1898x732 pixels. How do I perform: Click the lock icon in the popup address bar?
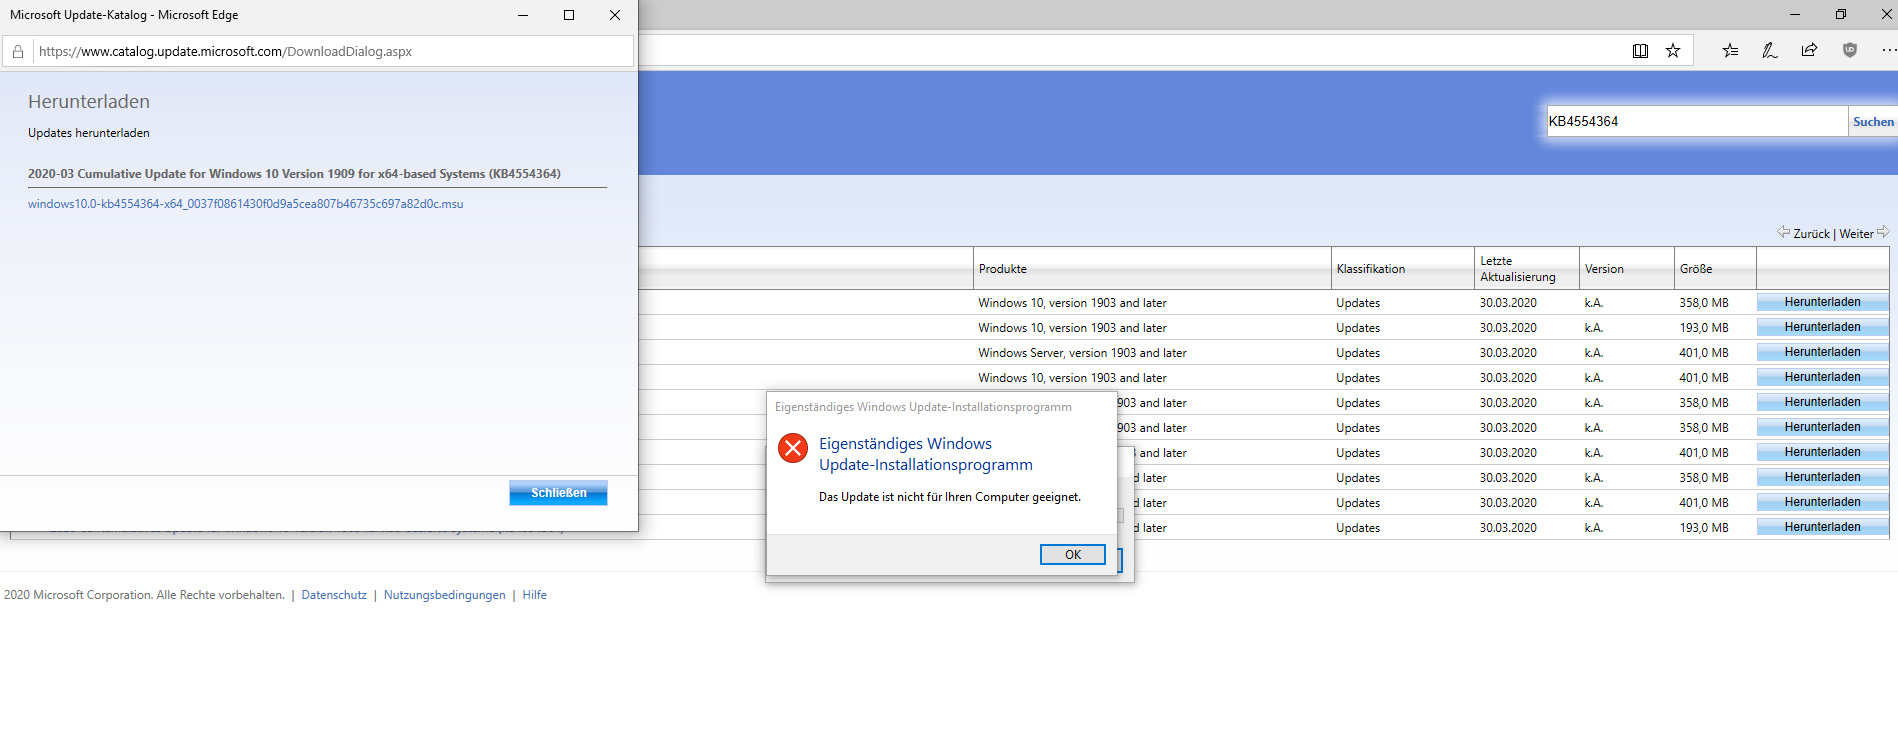pyautogui.click(x=18, y=51)
